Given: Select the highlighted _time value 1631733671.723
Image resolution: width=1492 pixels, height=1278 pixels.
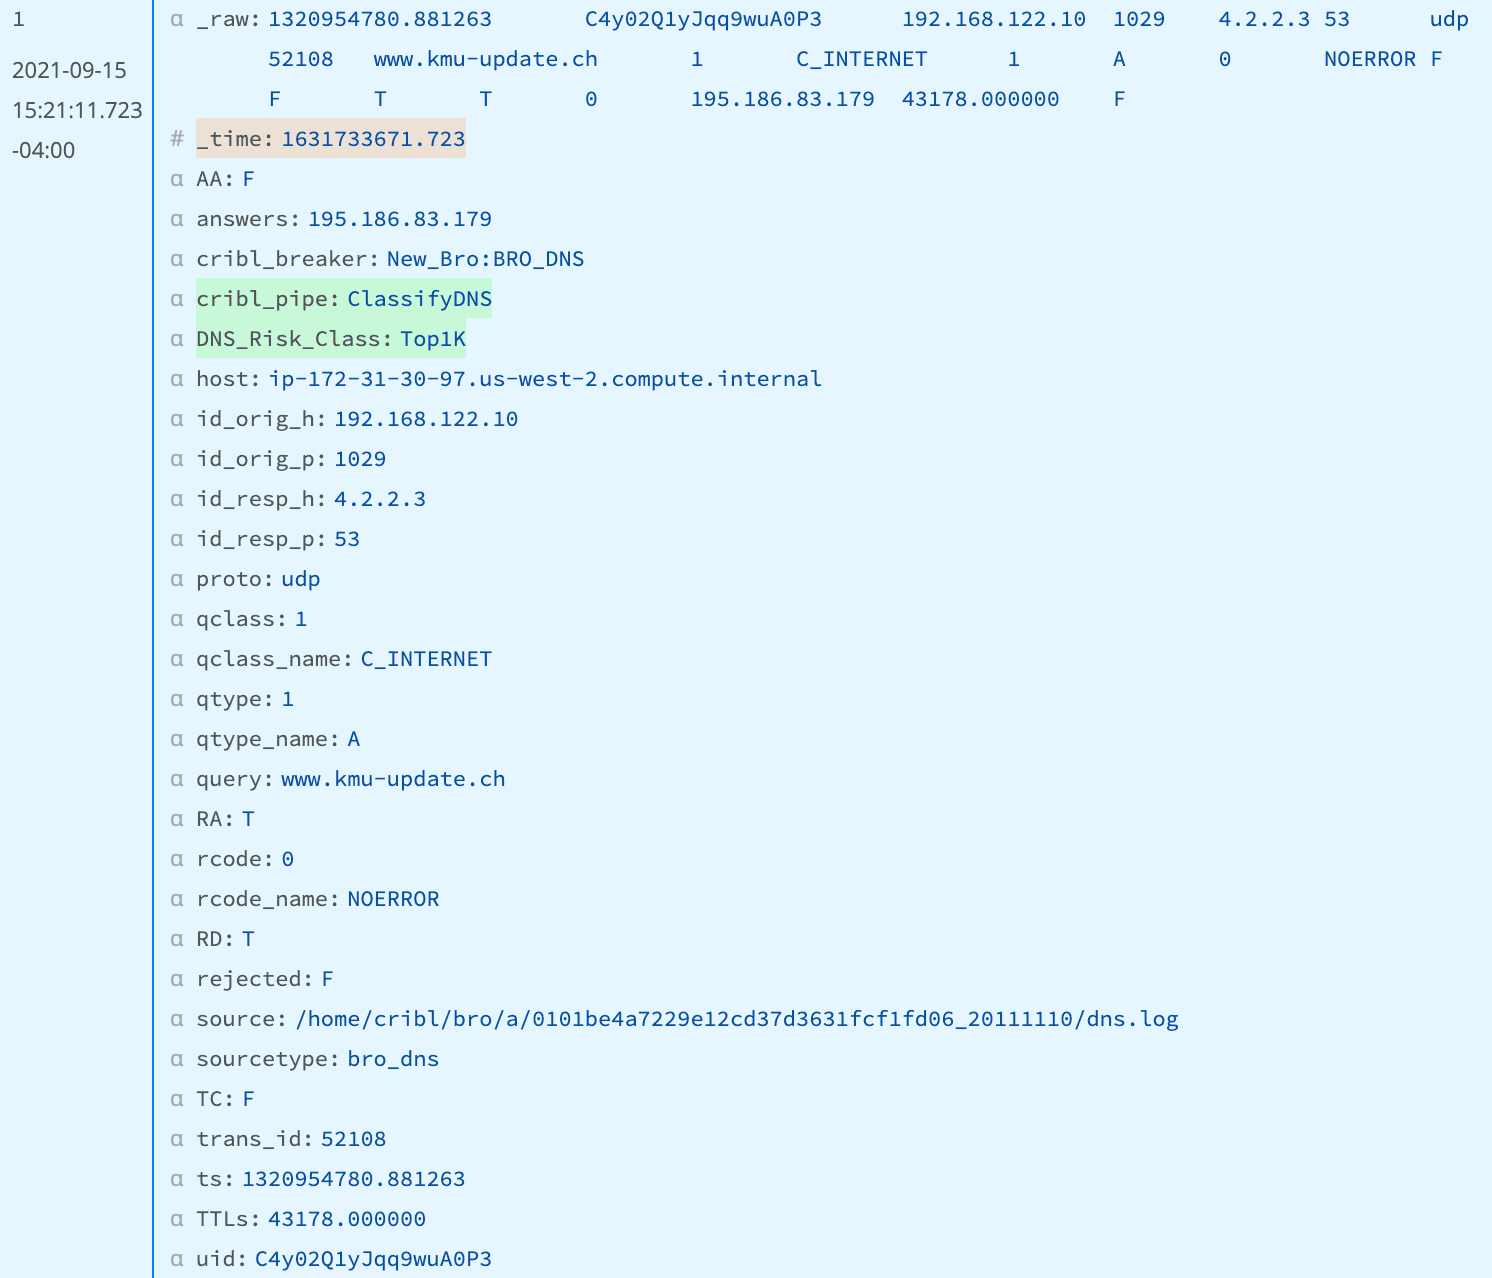Looking at the screenshot, I should 373,139.
